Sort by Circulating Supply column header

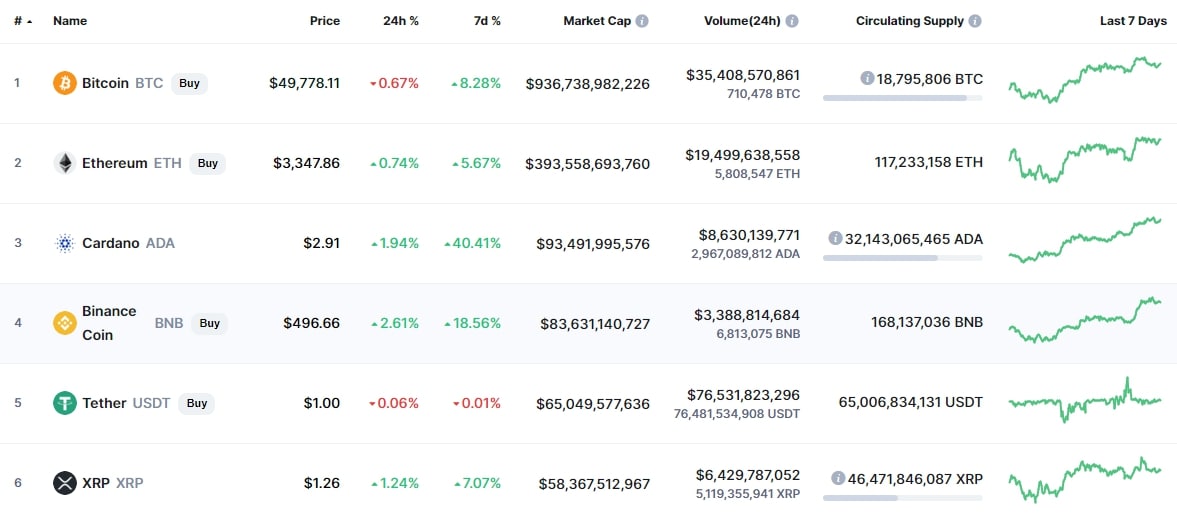click(910, 21)
